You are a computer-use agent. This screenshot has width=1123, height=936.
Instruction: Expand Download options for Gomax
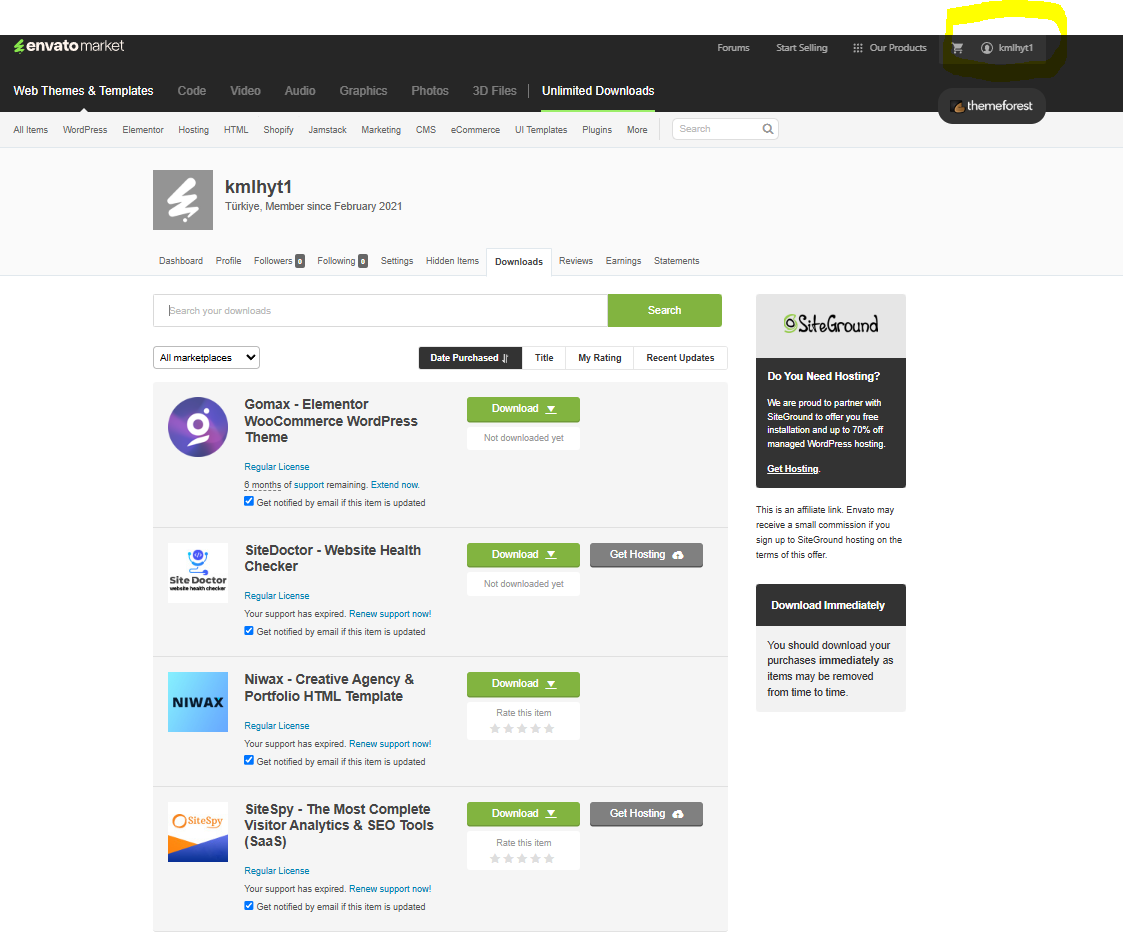click(524, 409)
